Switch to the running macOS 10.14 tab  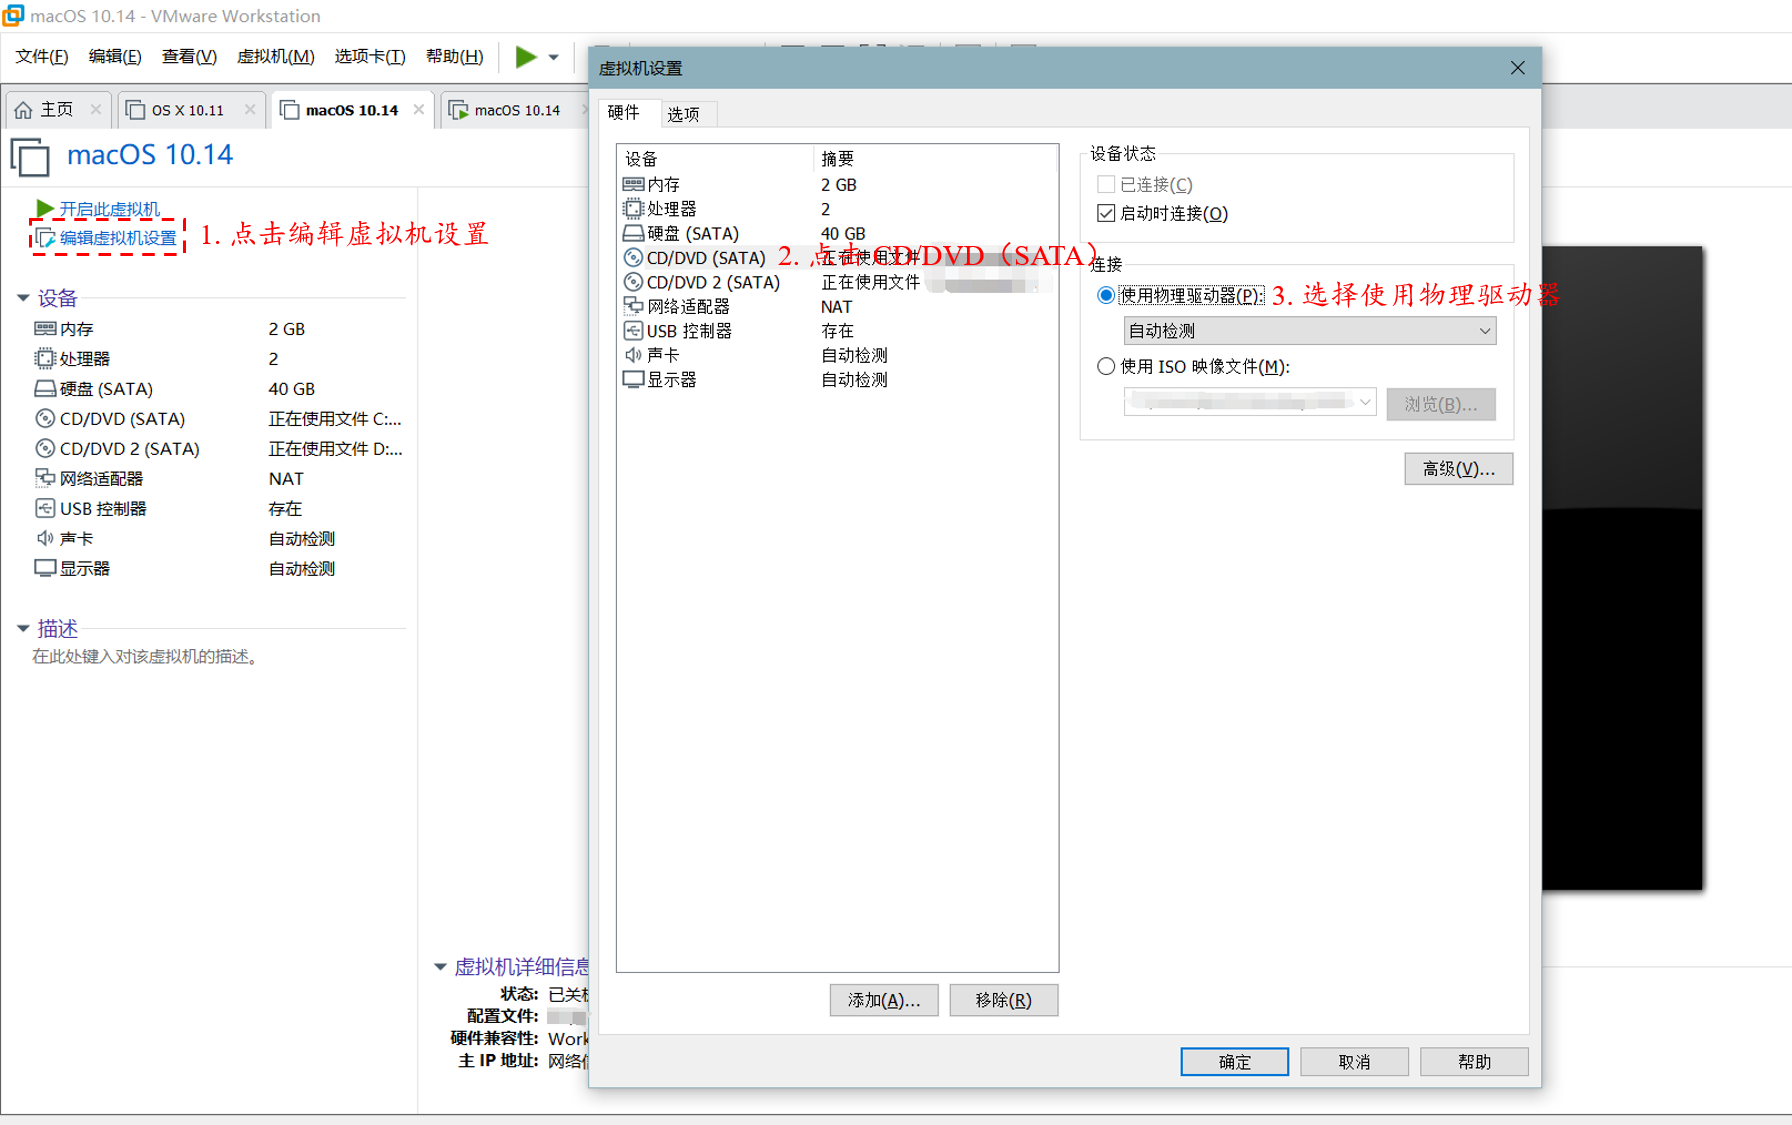coord(517,110)
